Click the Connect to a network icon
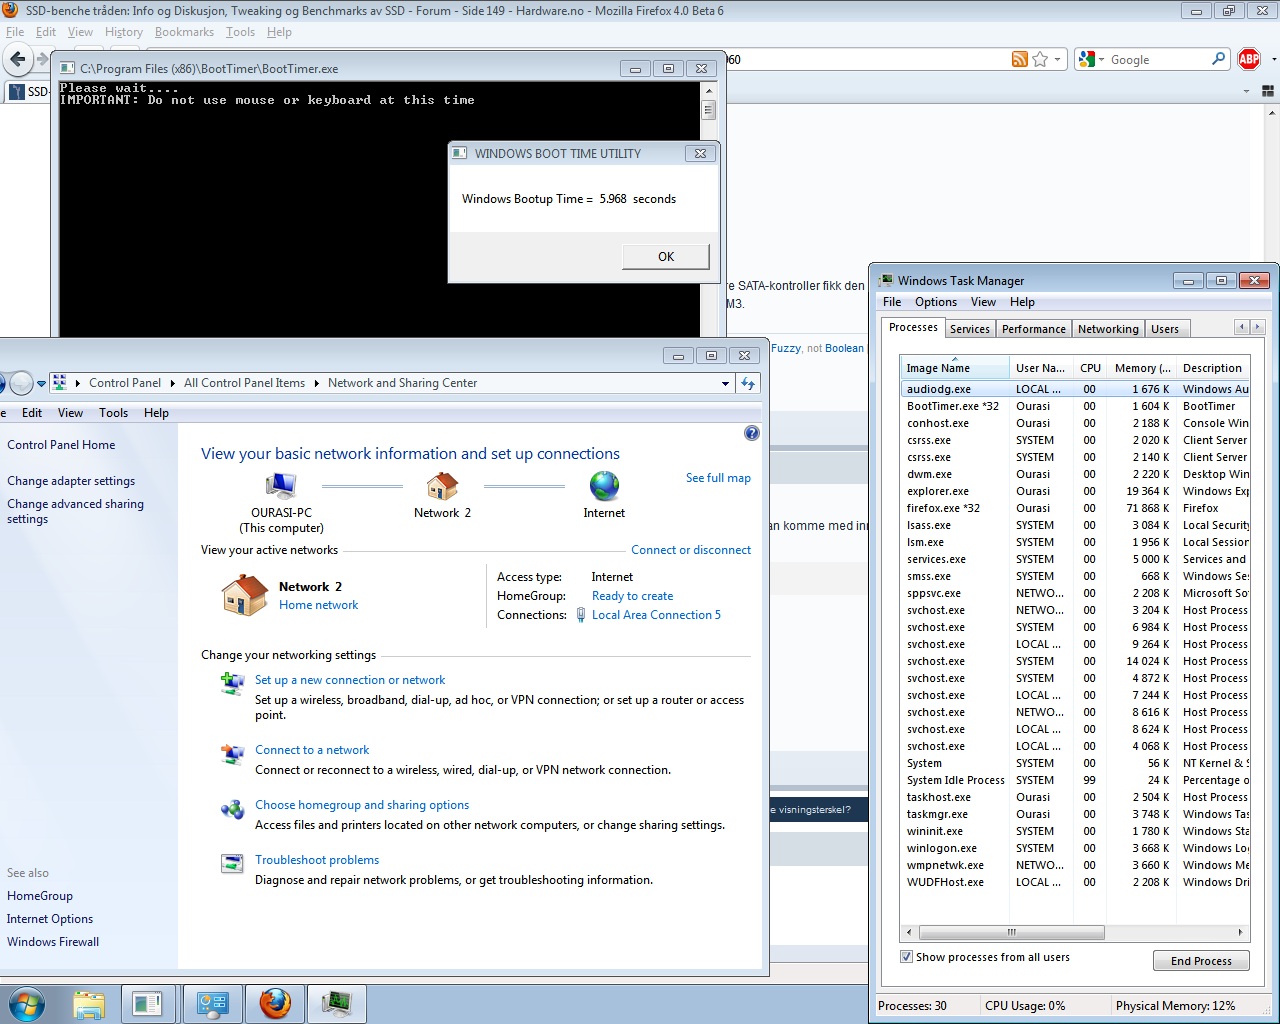The image size is (1280, 1024). tap(232, 754)
